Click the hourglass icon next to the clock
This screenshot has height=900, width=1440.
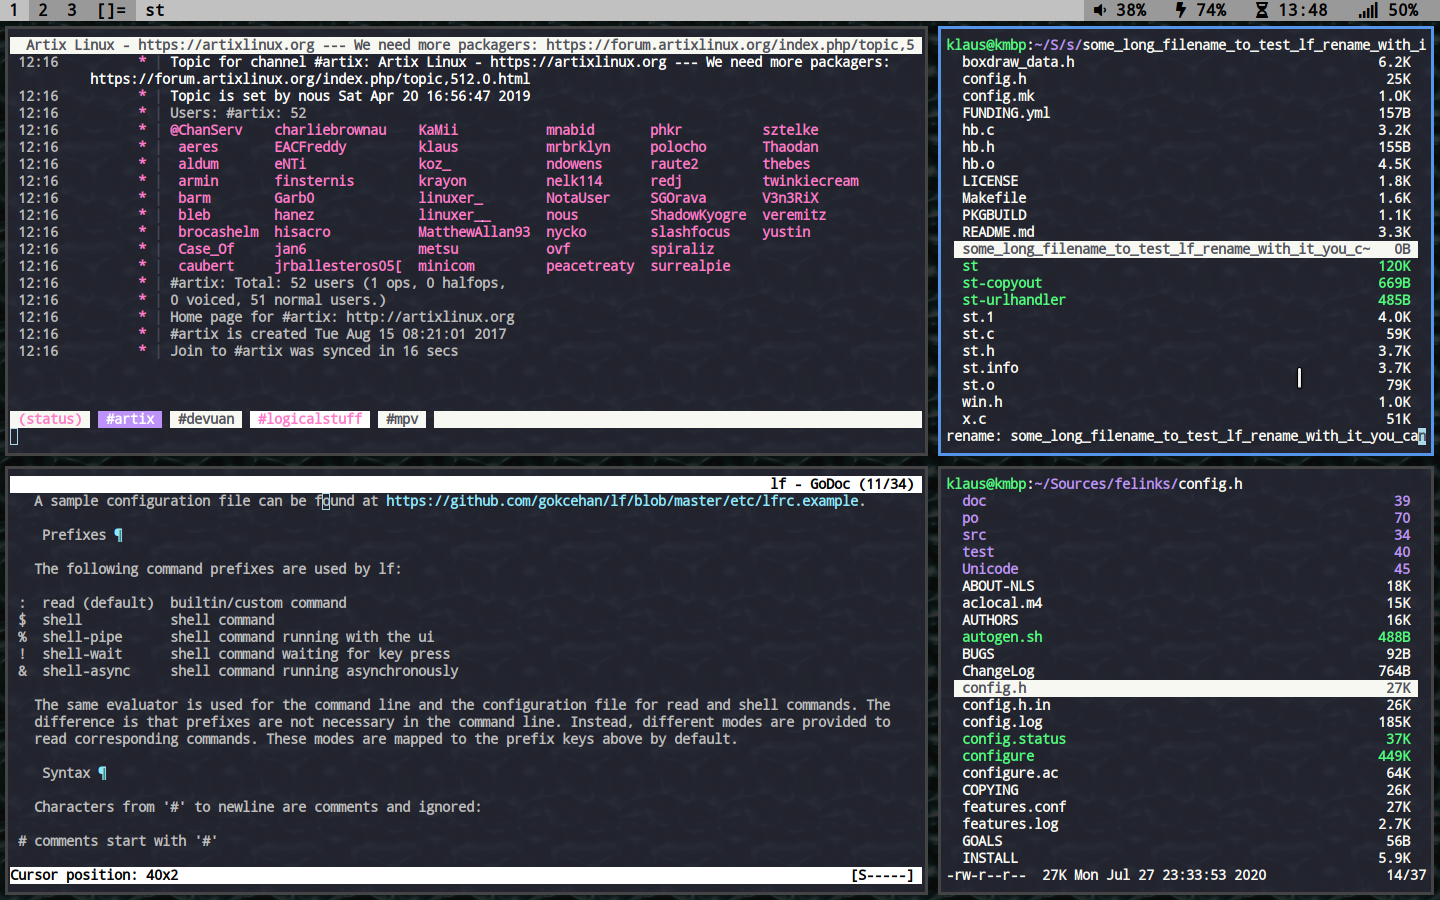1263,10
